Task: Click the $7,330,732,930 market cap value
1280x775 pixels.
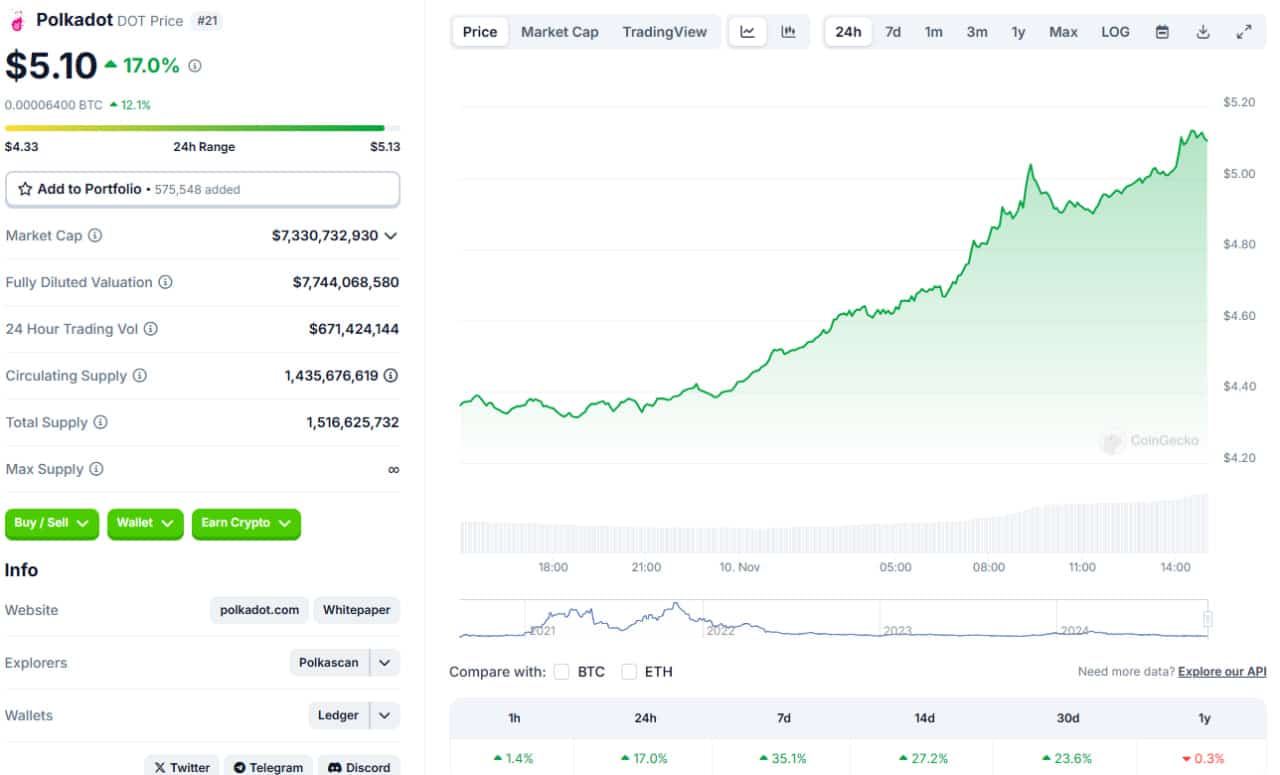Action: coord(325,236)
